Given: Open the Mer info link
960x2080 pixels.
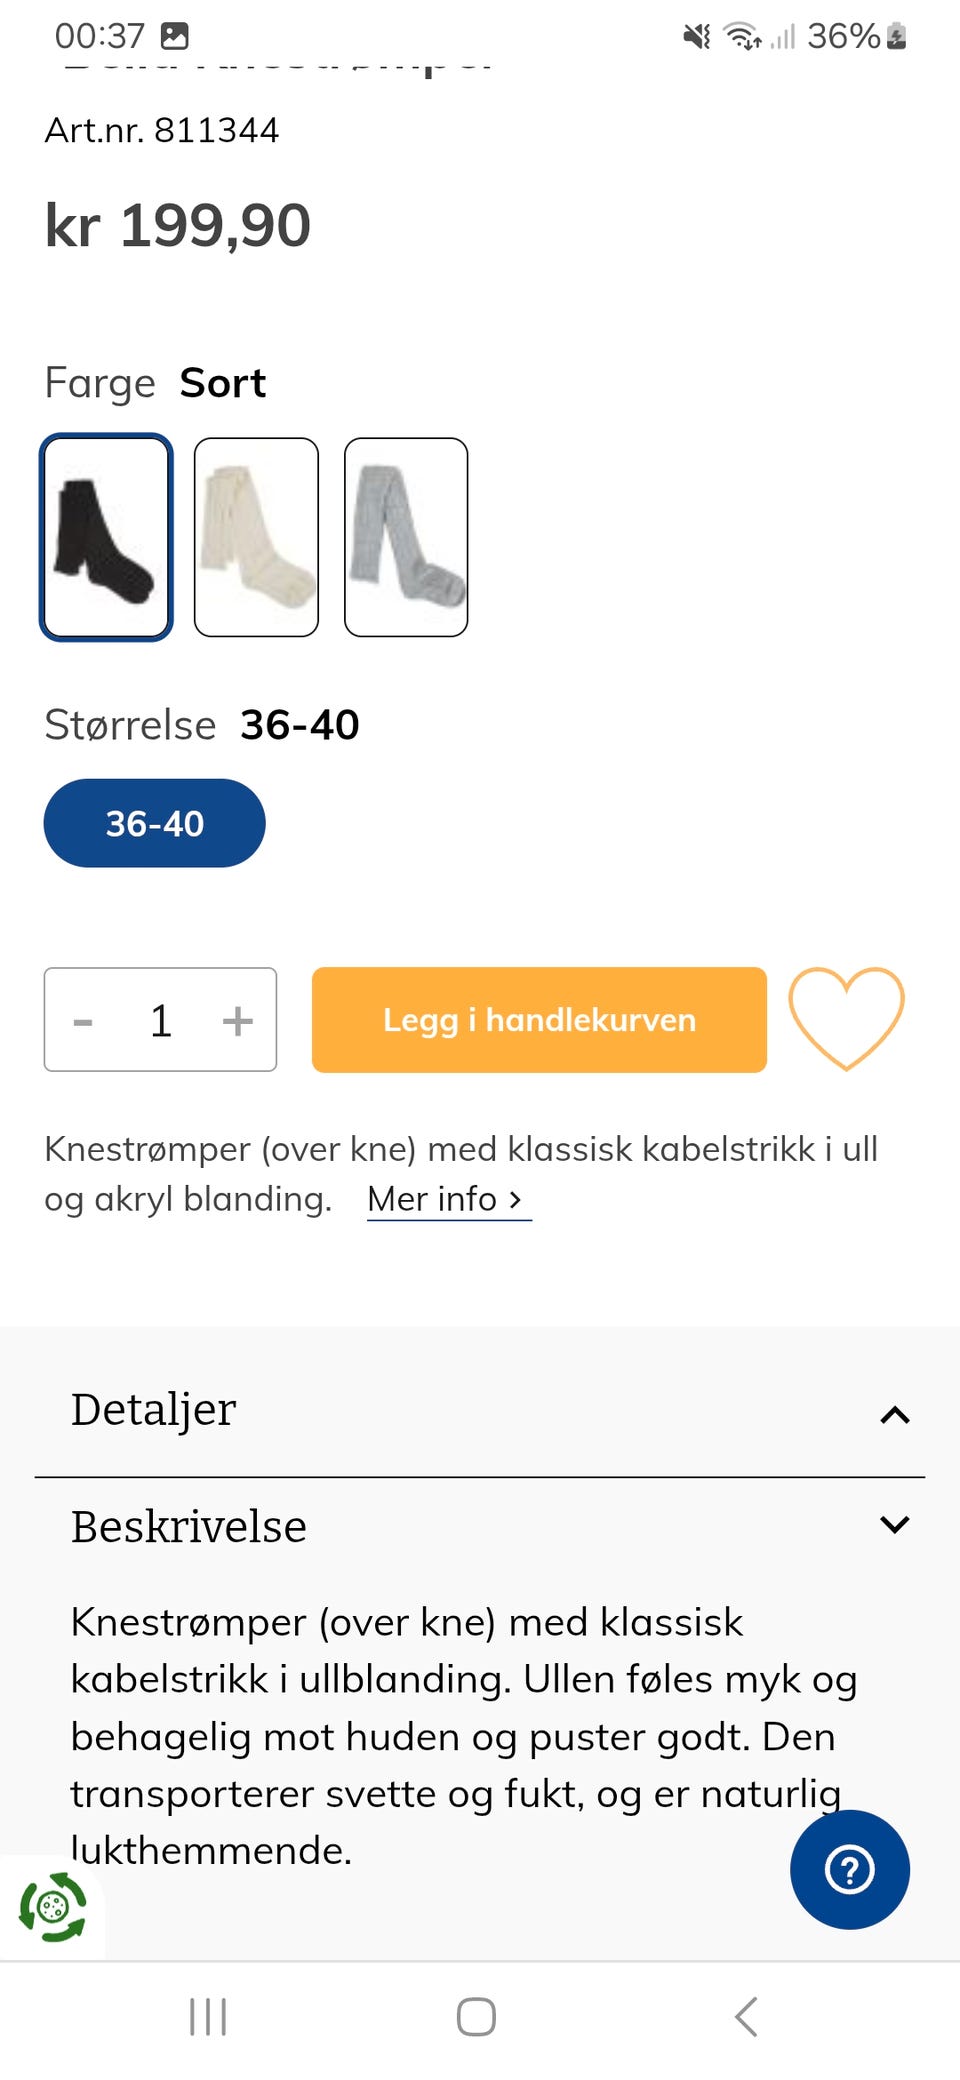Looking at the screenshot, I should click(x=448, y=1198).
